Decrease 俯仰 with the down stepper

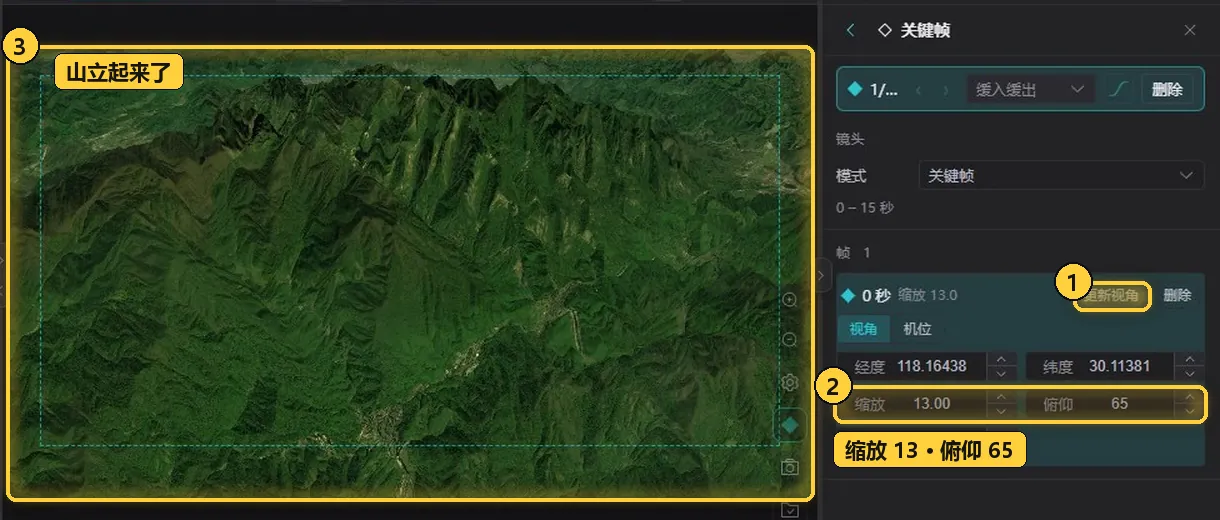[x=1189, y=411]
